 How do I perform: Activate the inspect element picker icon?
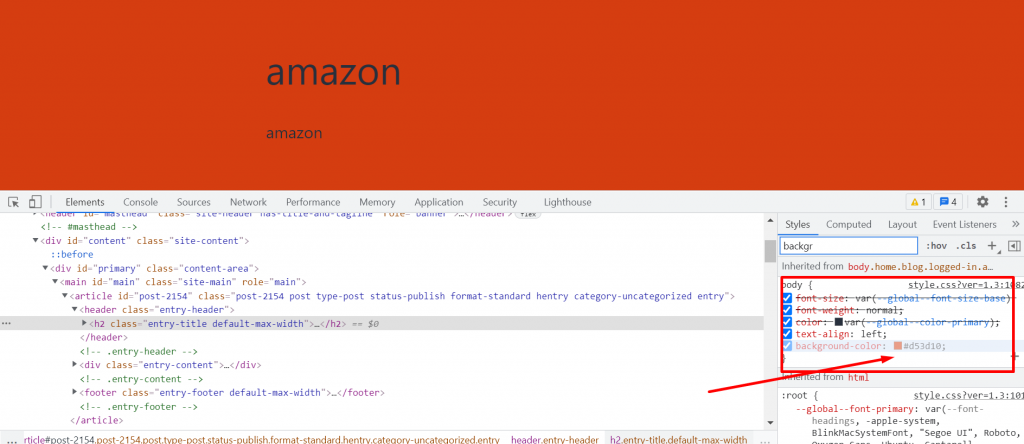click(13, 202)
